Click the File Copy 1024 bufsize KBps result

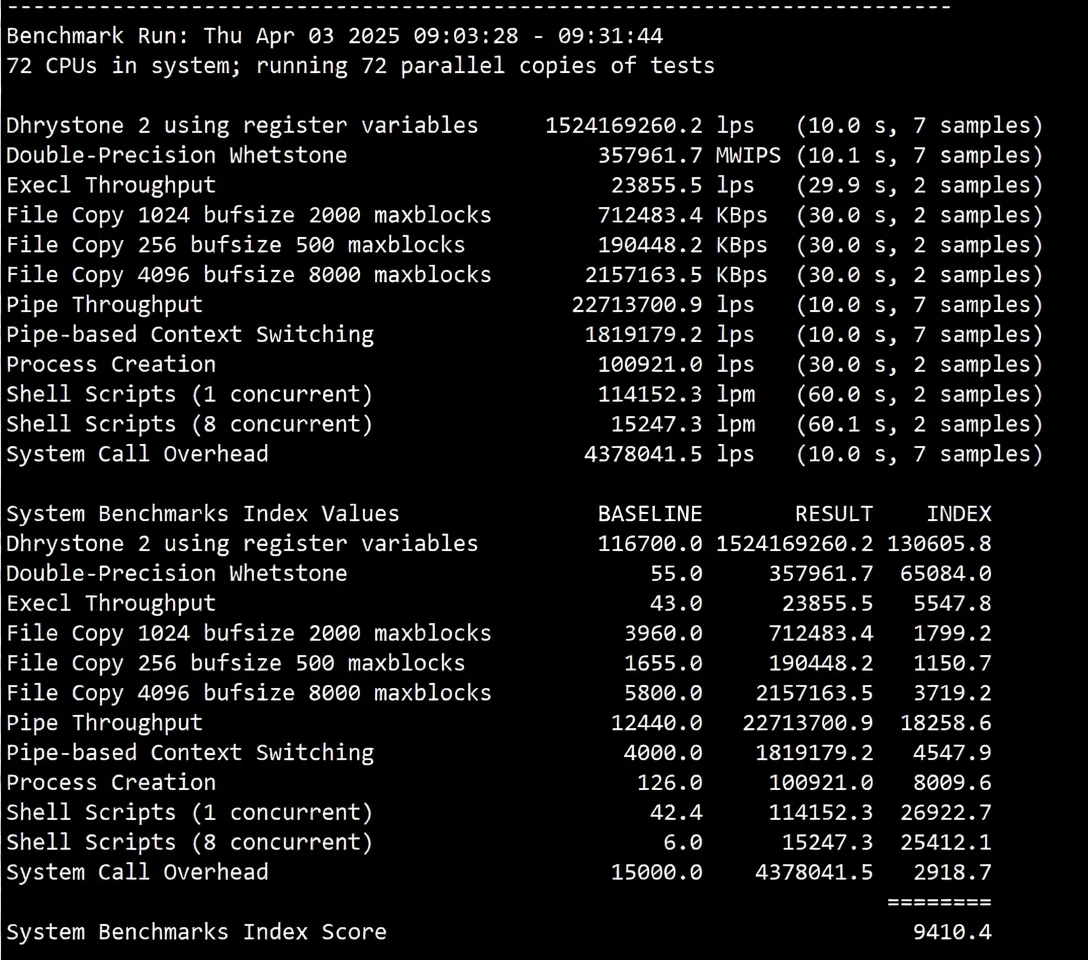pos(664,215)
